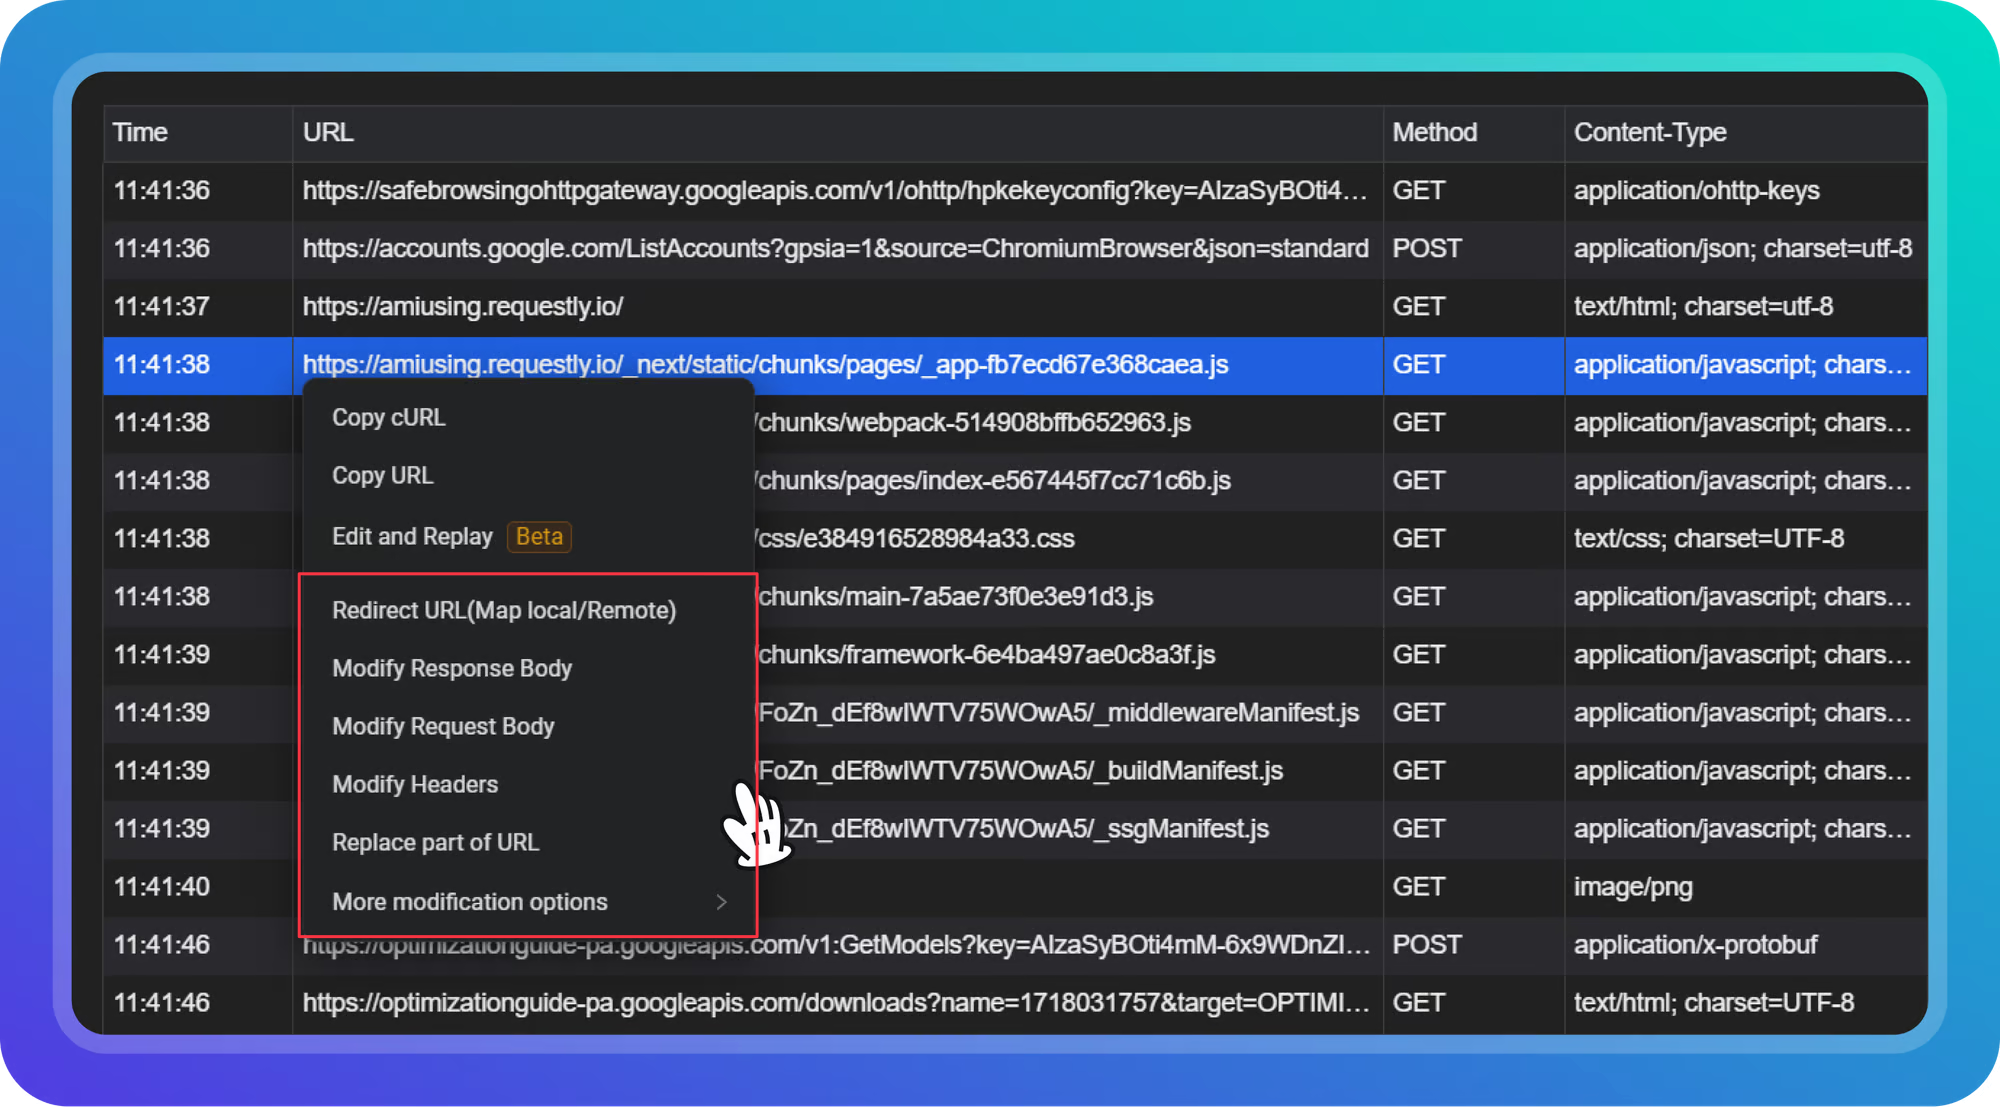
Task: Click the Method column header
Action: (1434, 133)
